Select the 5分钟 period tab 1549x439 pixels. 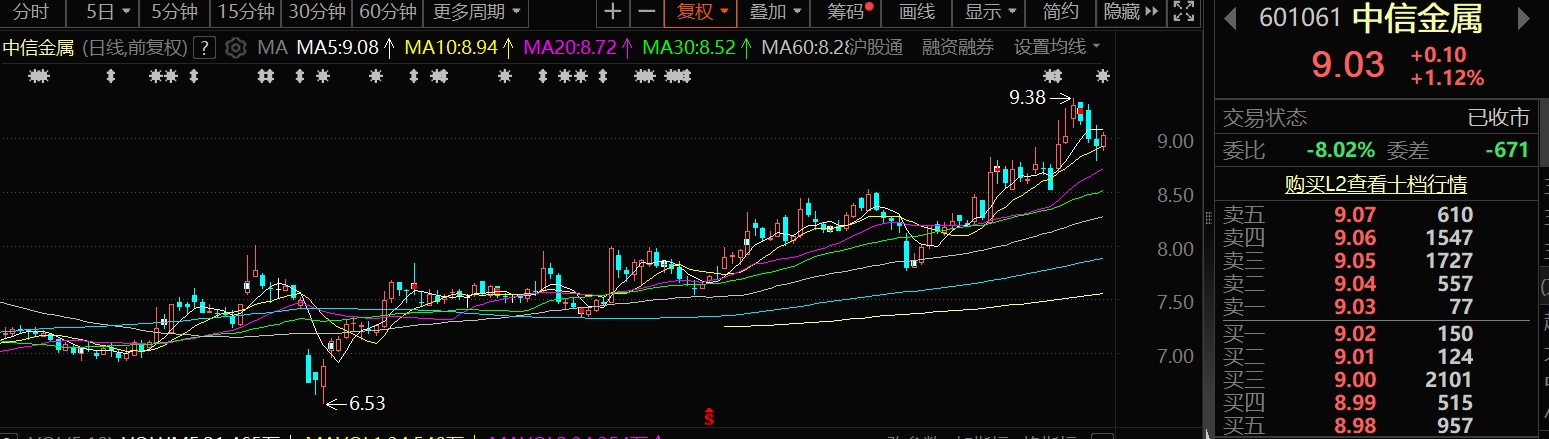click(173, 13)
